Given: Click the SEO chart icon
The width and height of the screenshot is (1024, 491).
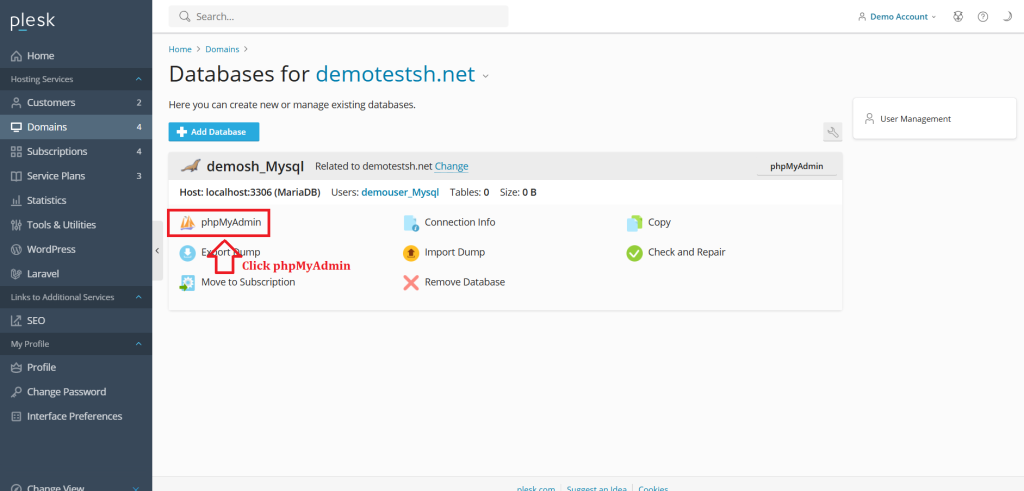Looking at the screenshot, I should [x=16, y=321].
